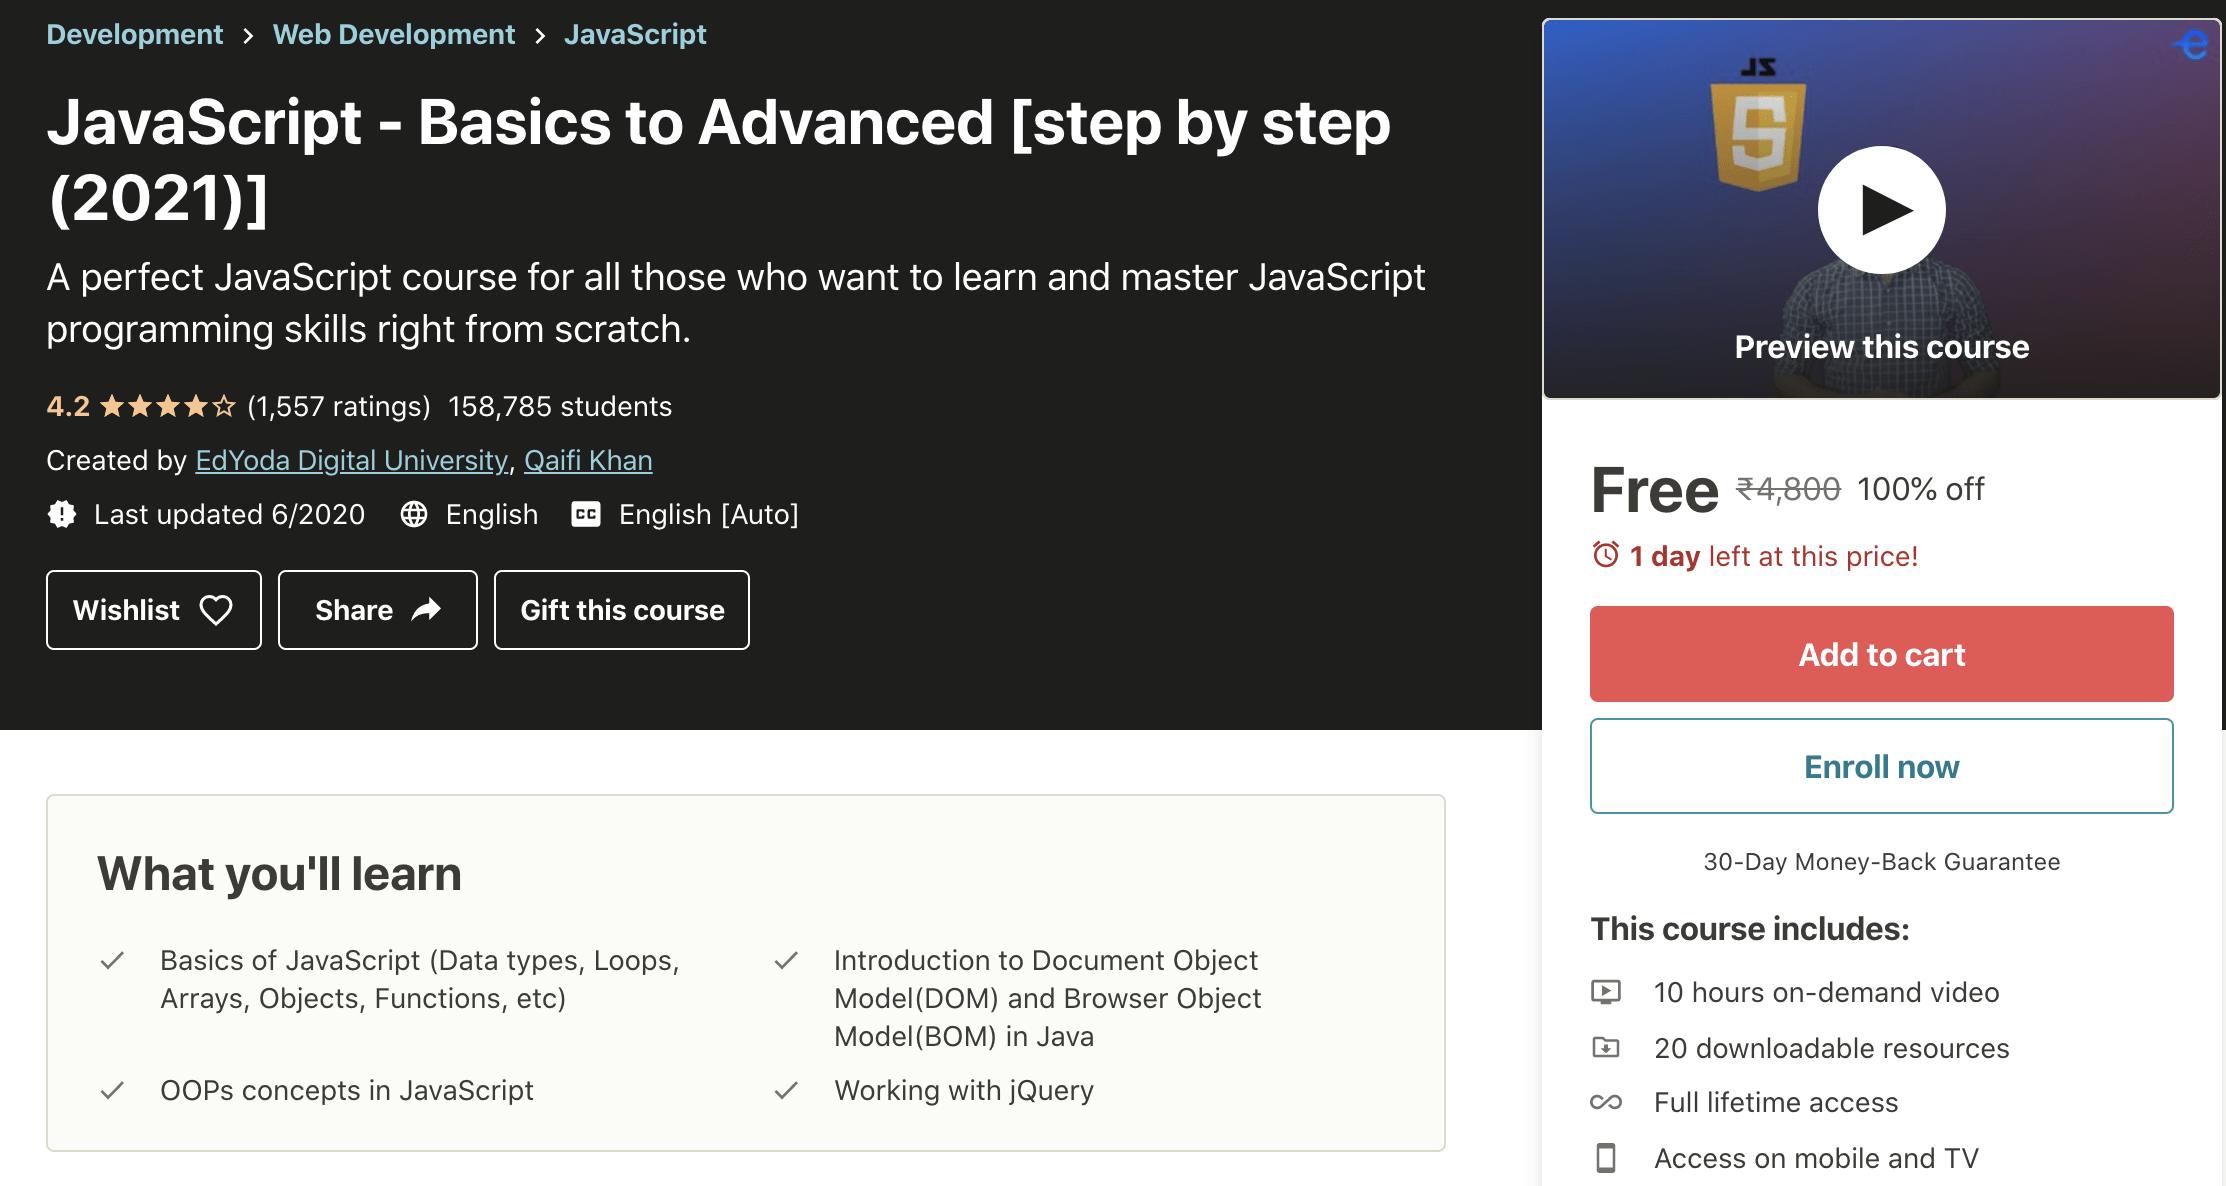This screenshot has width=2226, height=1186.
Task: Play the course preview video
Action: [x=1881, y=210]
